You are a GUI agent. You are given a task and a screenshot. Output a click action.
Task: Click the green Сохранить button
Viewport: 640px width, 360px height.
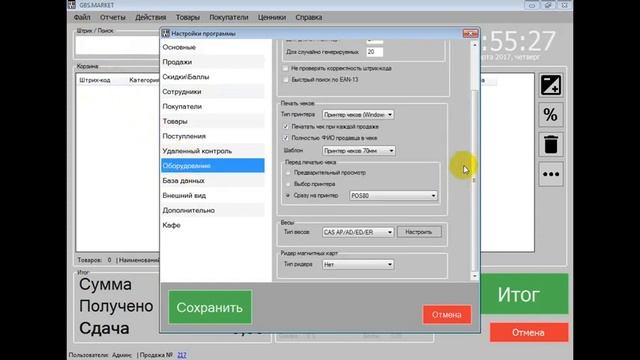210,307
